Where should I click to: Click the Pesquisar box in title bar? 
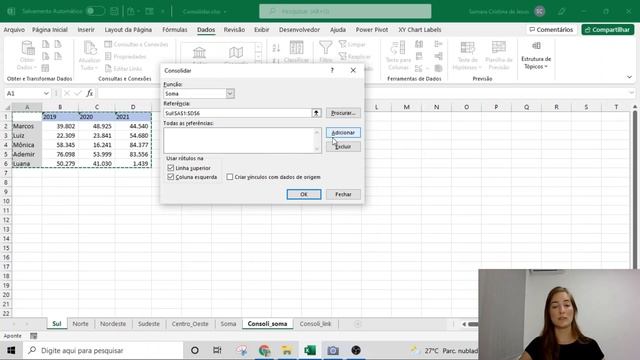(x=345, y=11)
